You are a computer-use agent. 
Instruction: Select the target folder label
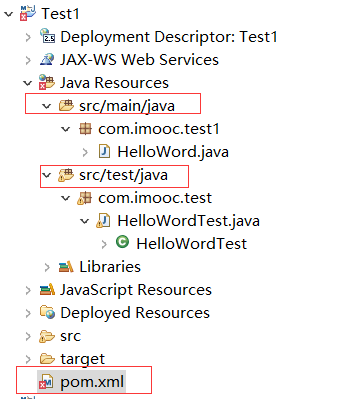(82, 359)
